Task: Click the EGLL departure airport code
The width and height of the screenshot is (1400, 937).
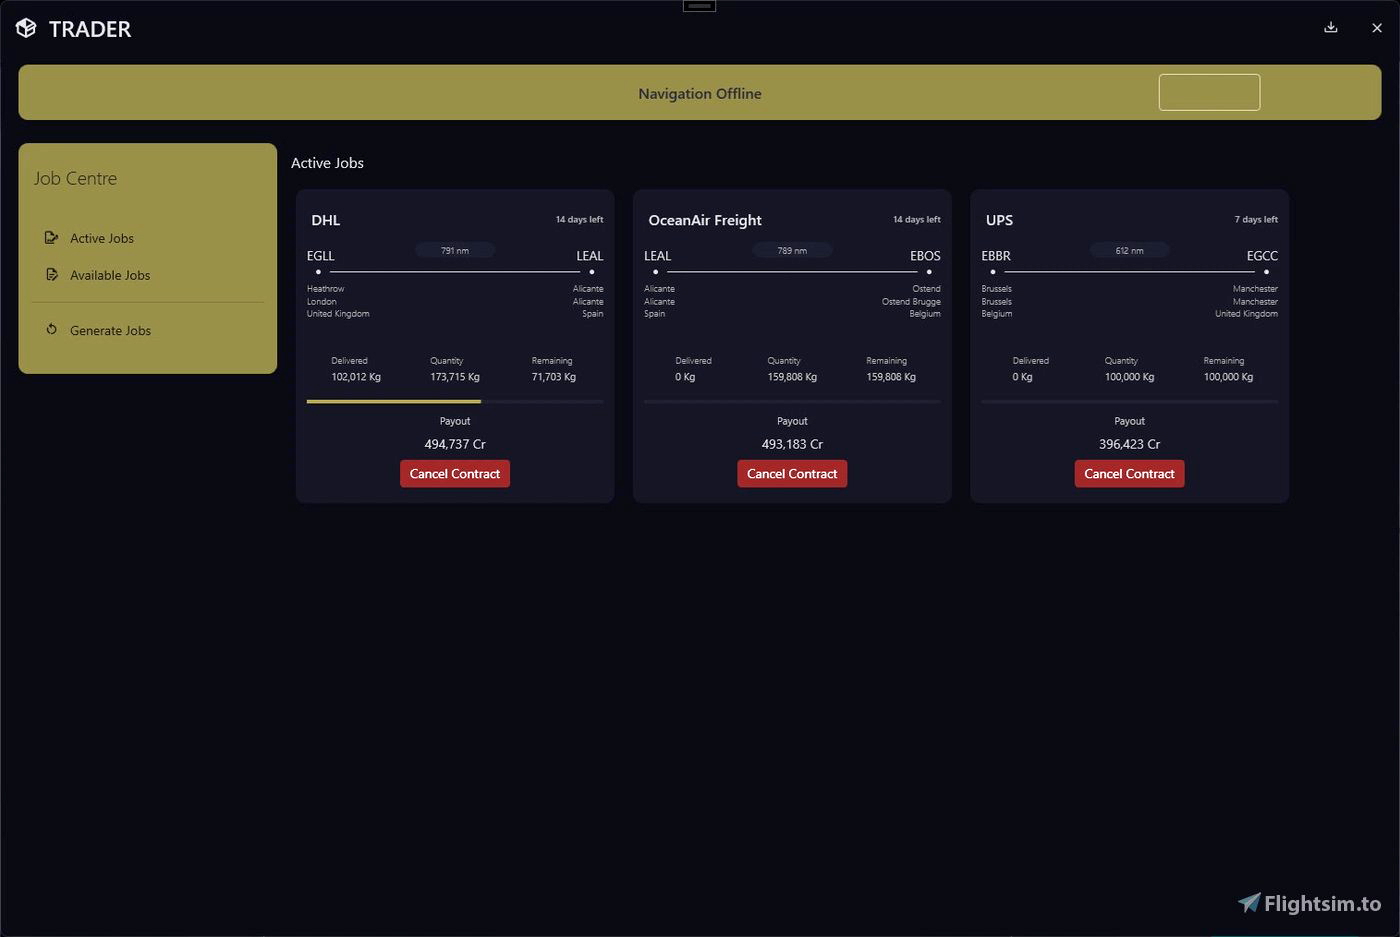Action: (x=320, y=256)
